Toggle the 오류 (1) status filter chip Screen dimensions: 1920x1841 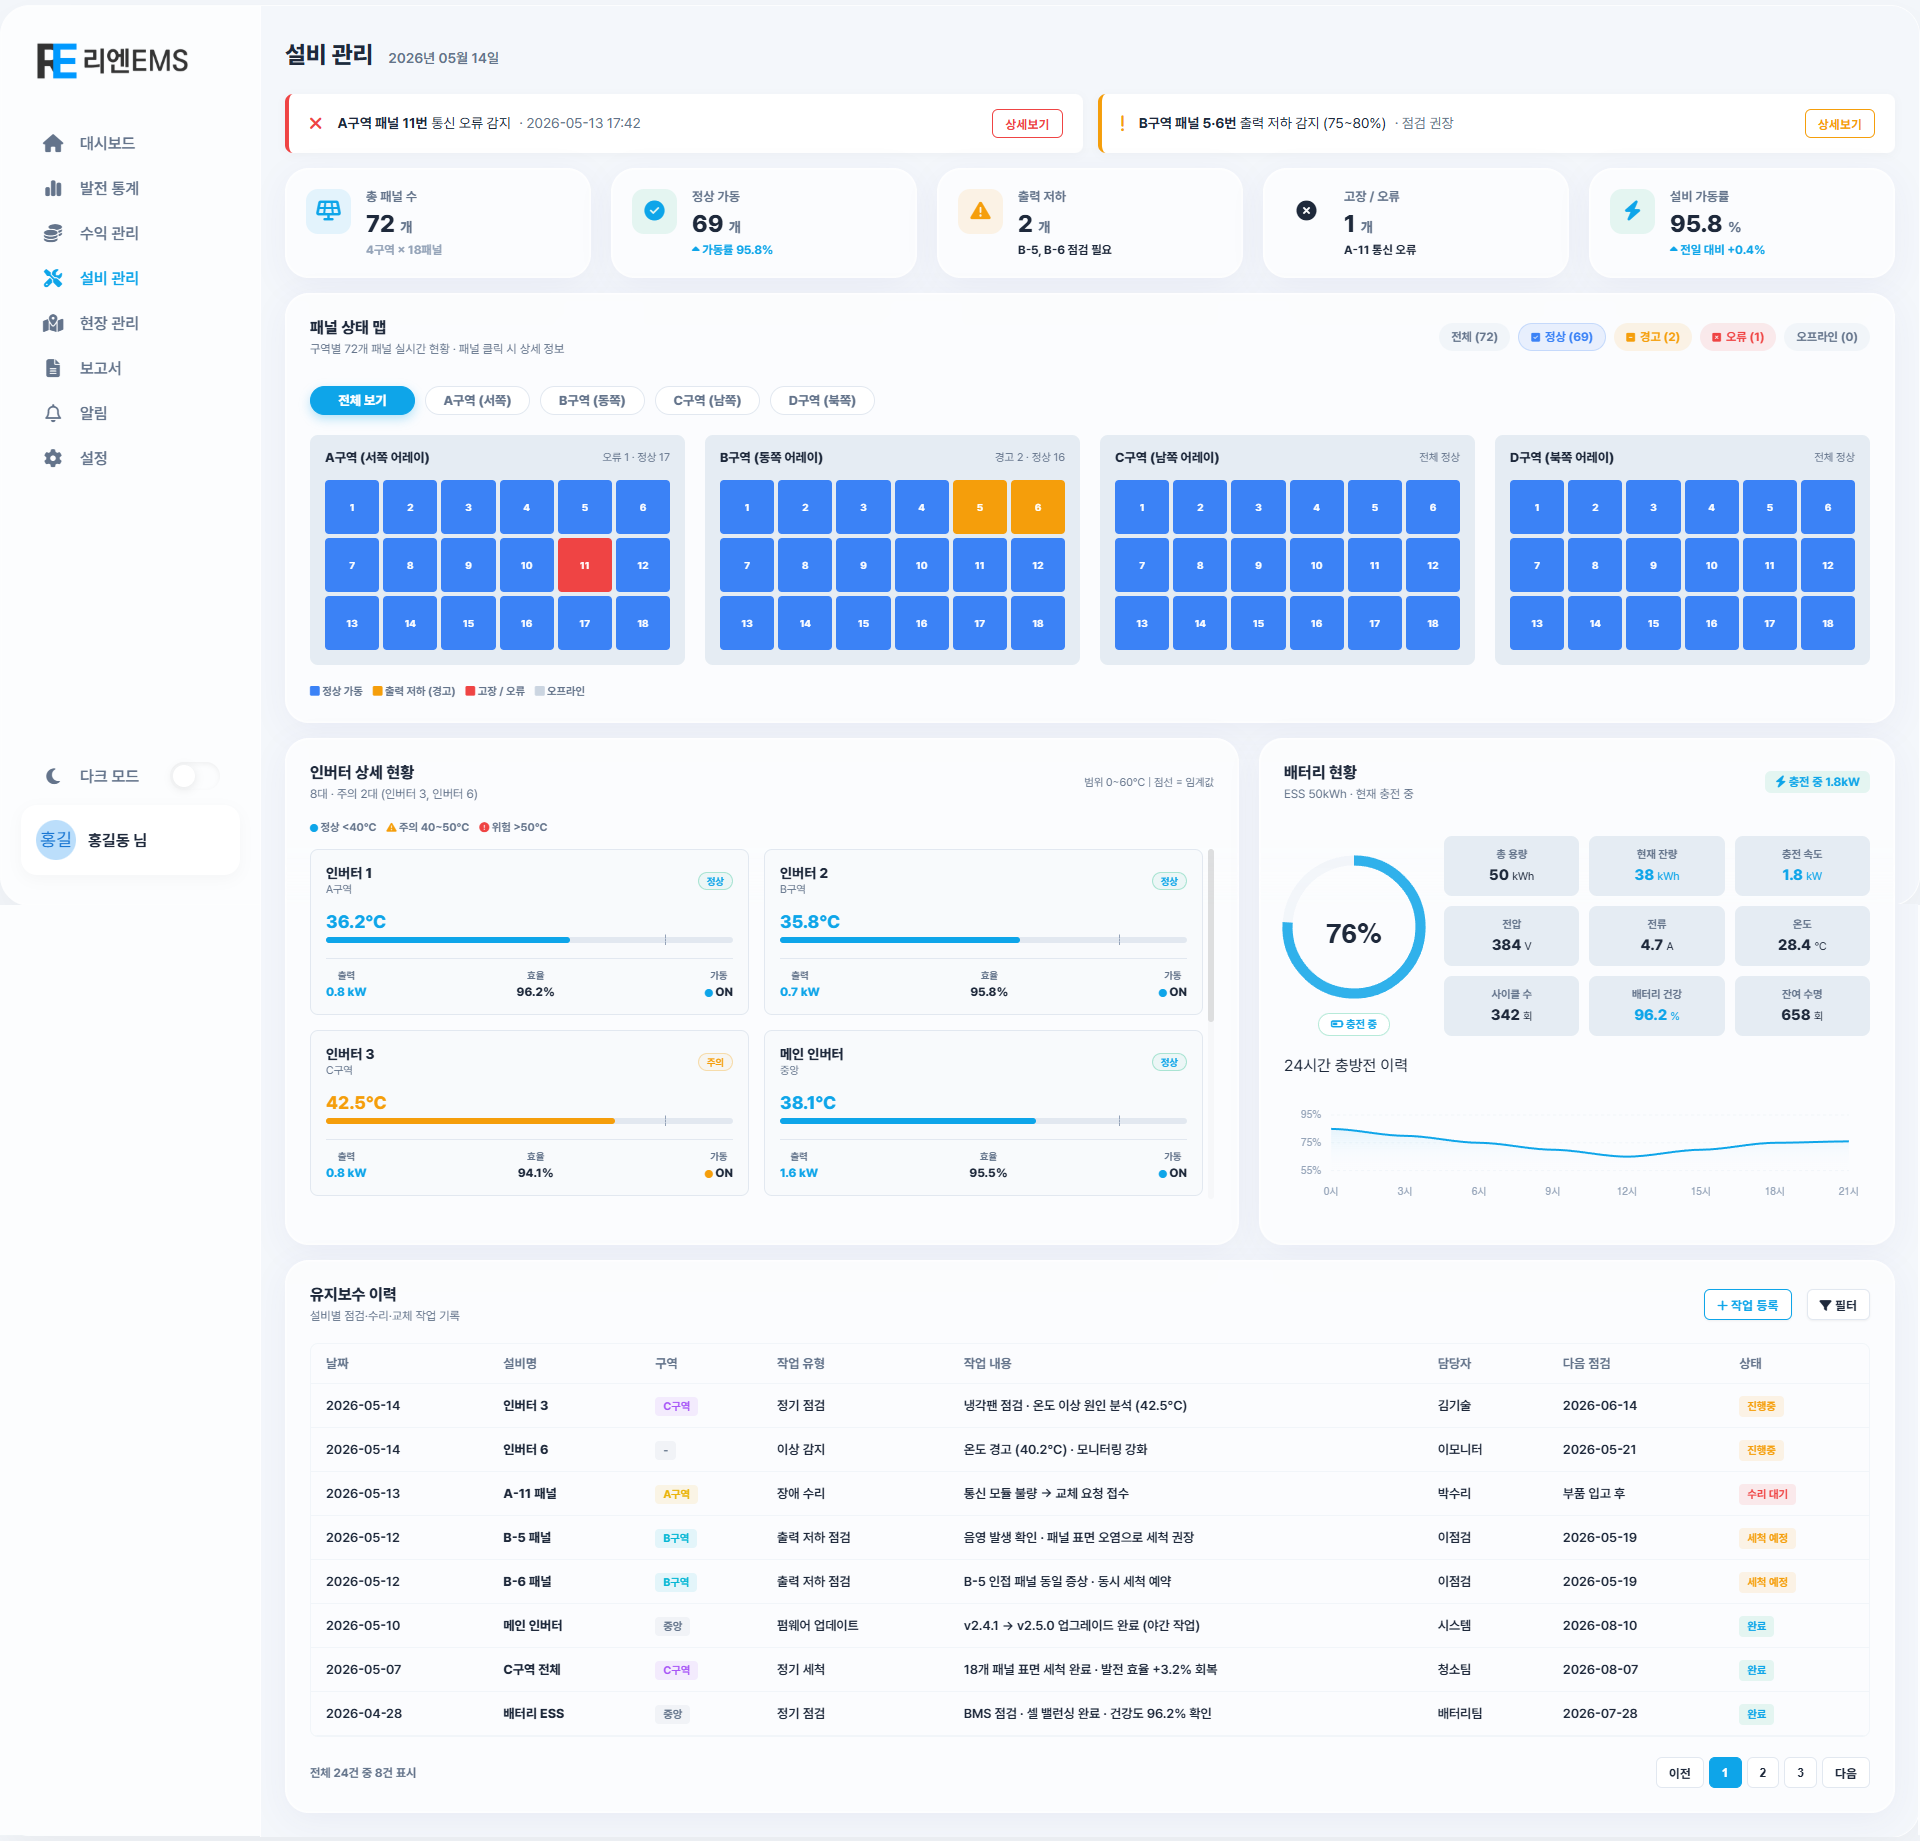1738,337
